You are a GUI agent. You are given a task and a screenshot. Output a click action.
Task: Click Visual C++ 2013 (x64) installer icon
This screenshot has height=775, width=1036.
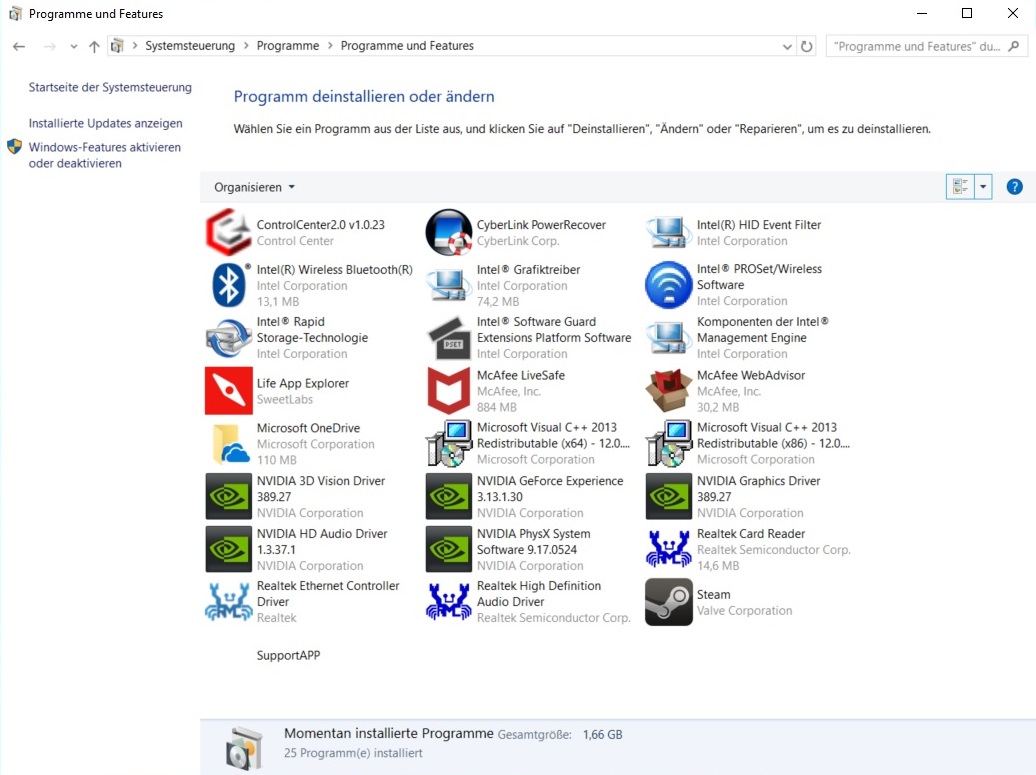[x=449, y=443]
